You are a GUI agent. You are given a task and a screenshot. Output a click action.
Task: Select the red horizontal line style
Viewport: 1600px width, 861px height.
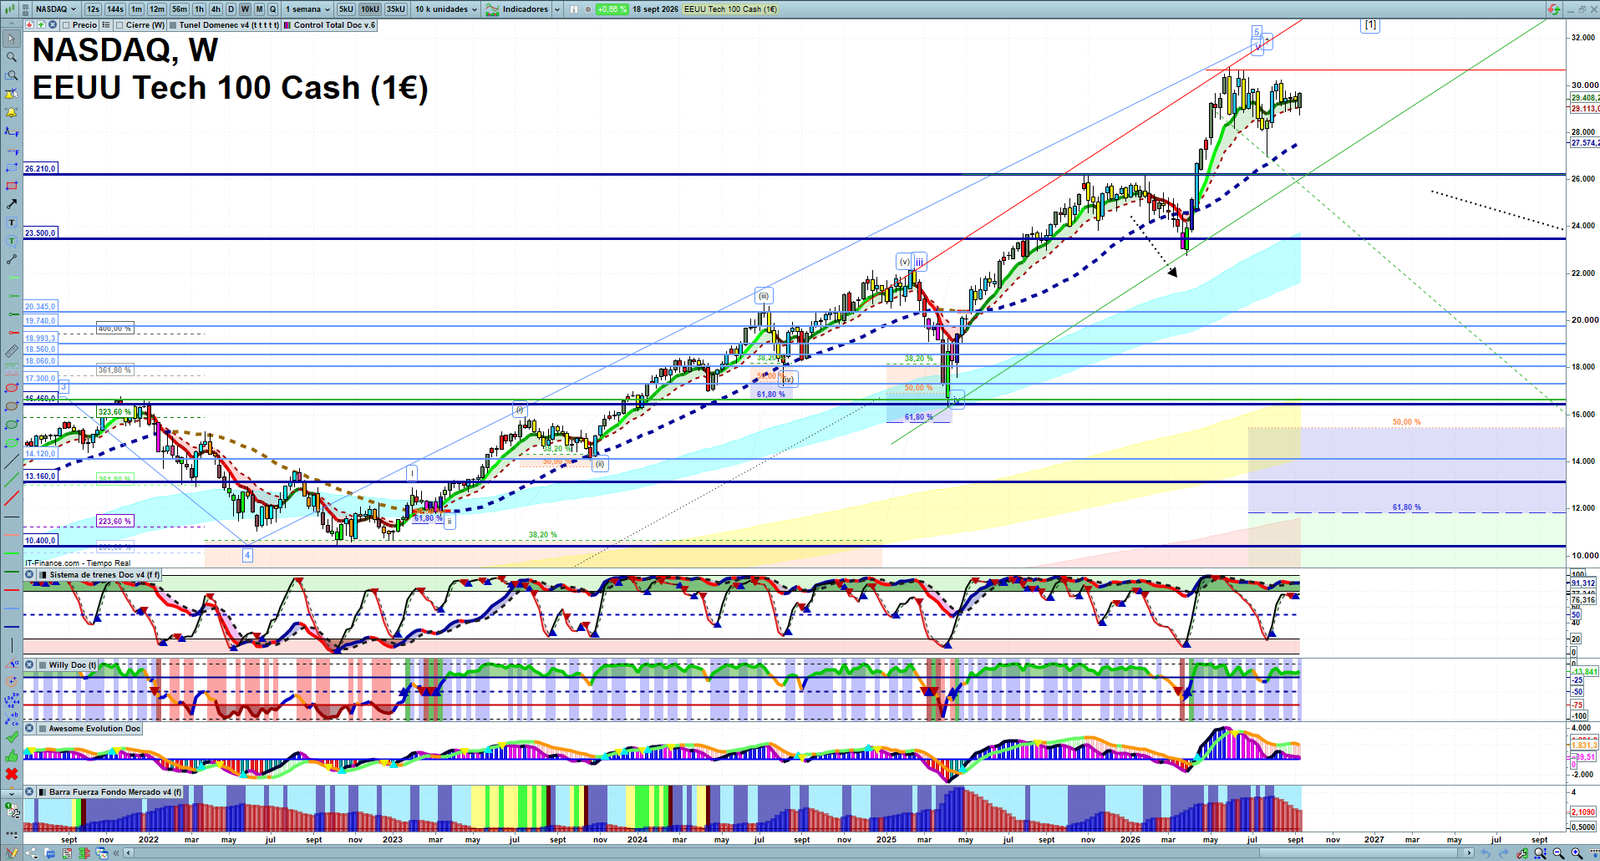[x=11, y=590]
